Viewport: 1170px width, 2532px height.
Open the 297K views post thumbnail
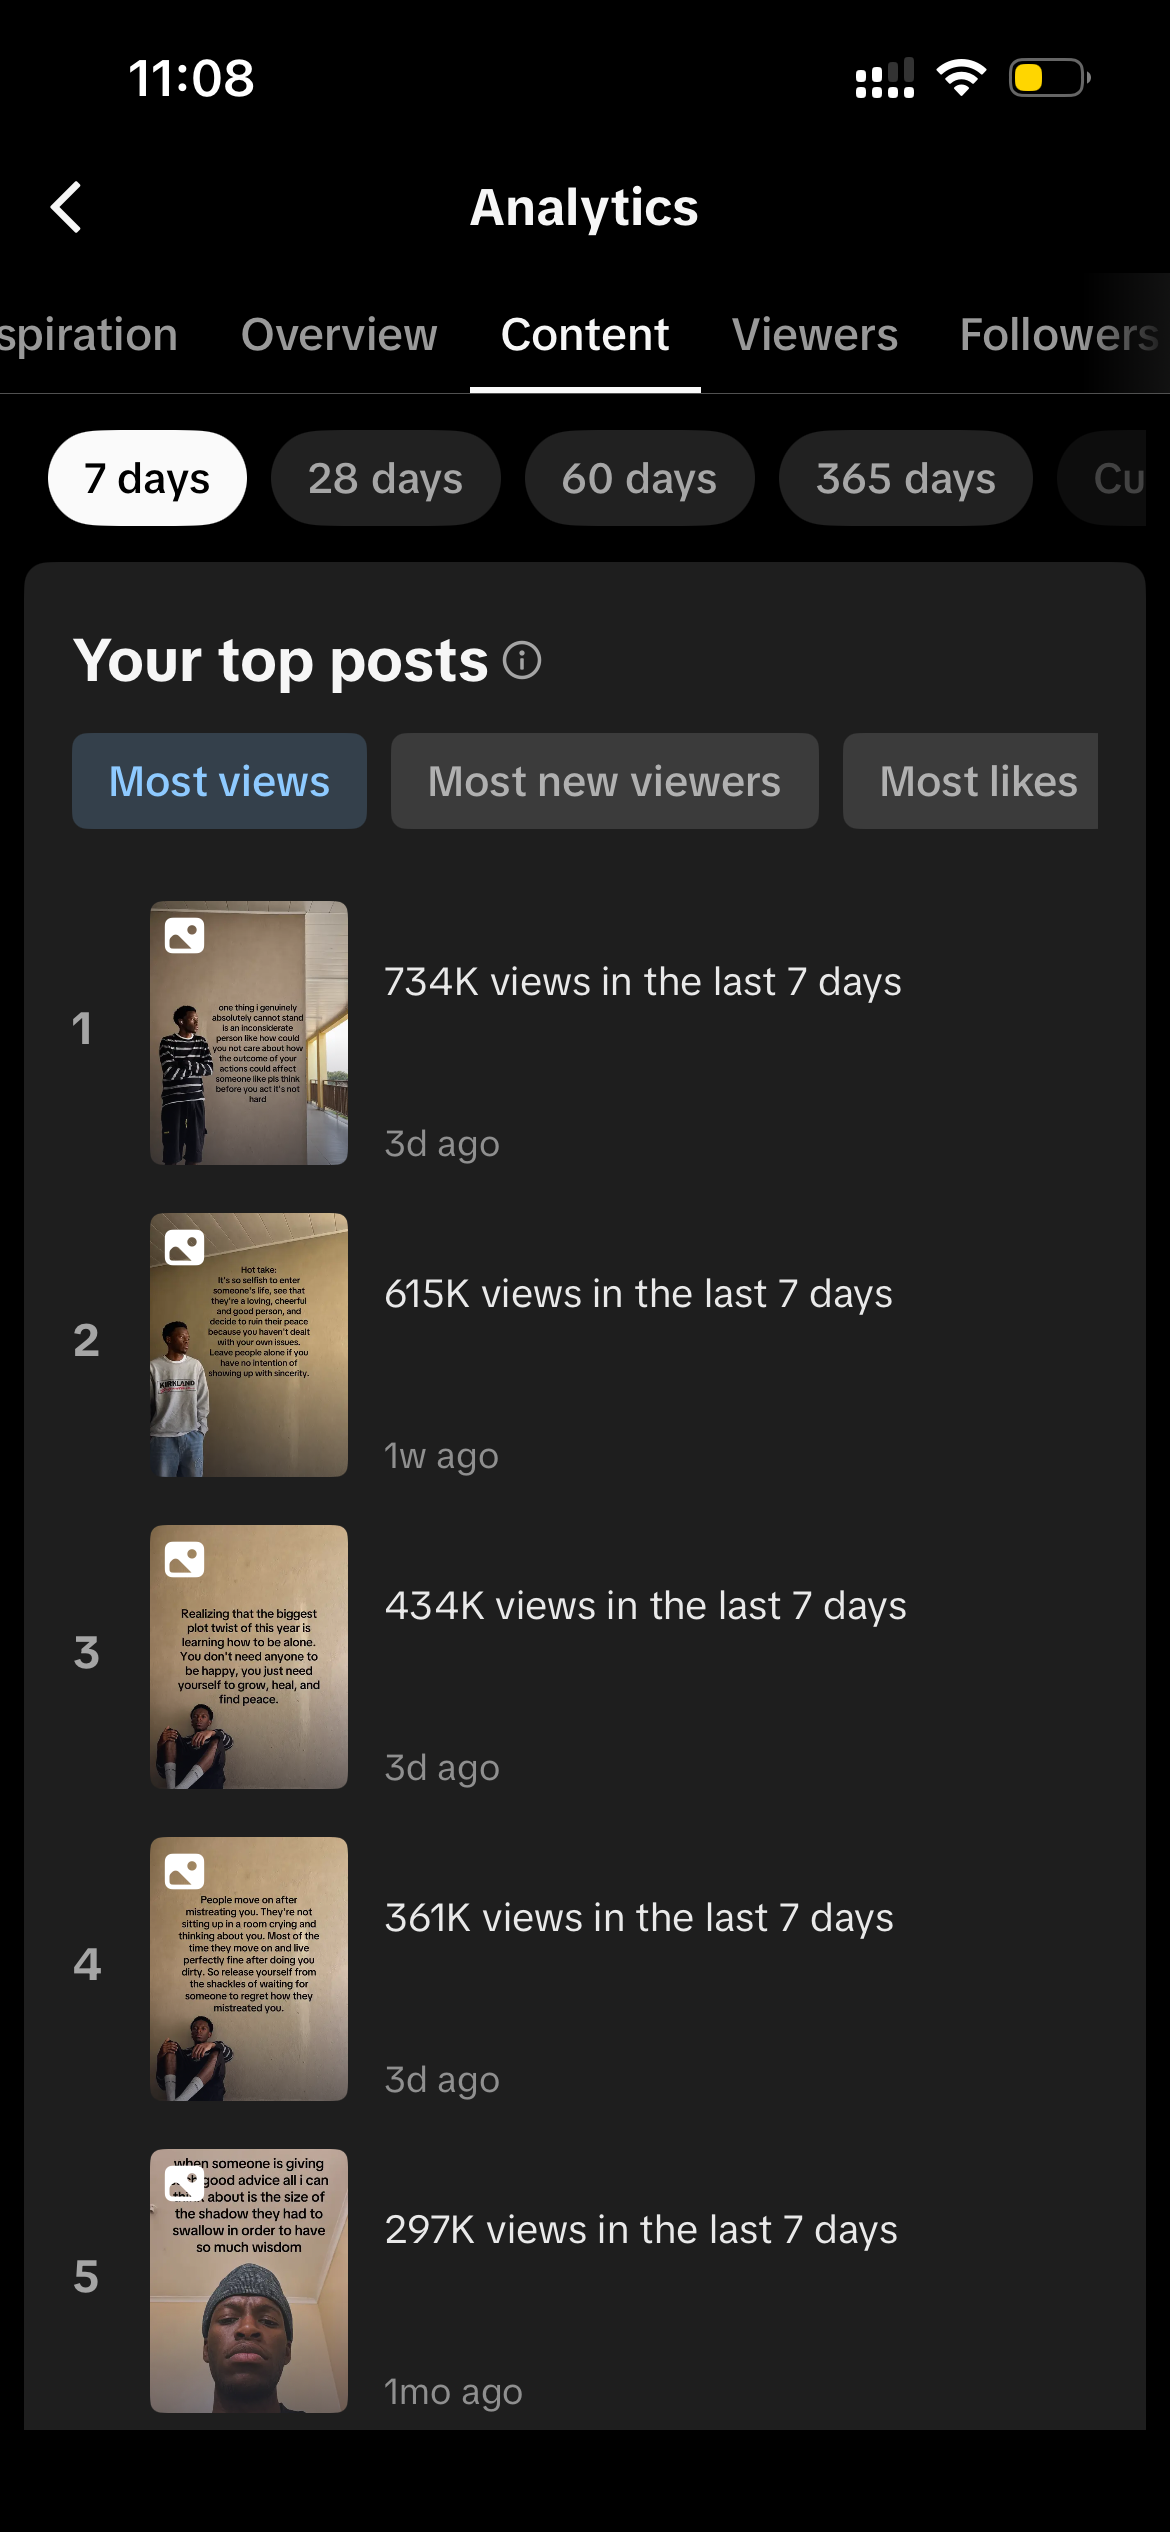249,2281
